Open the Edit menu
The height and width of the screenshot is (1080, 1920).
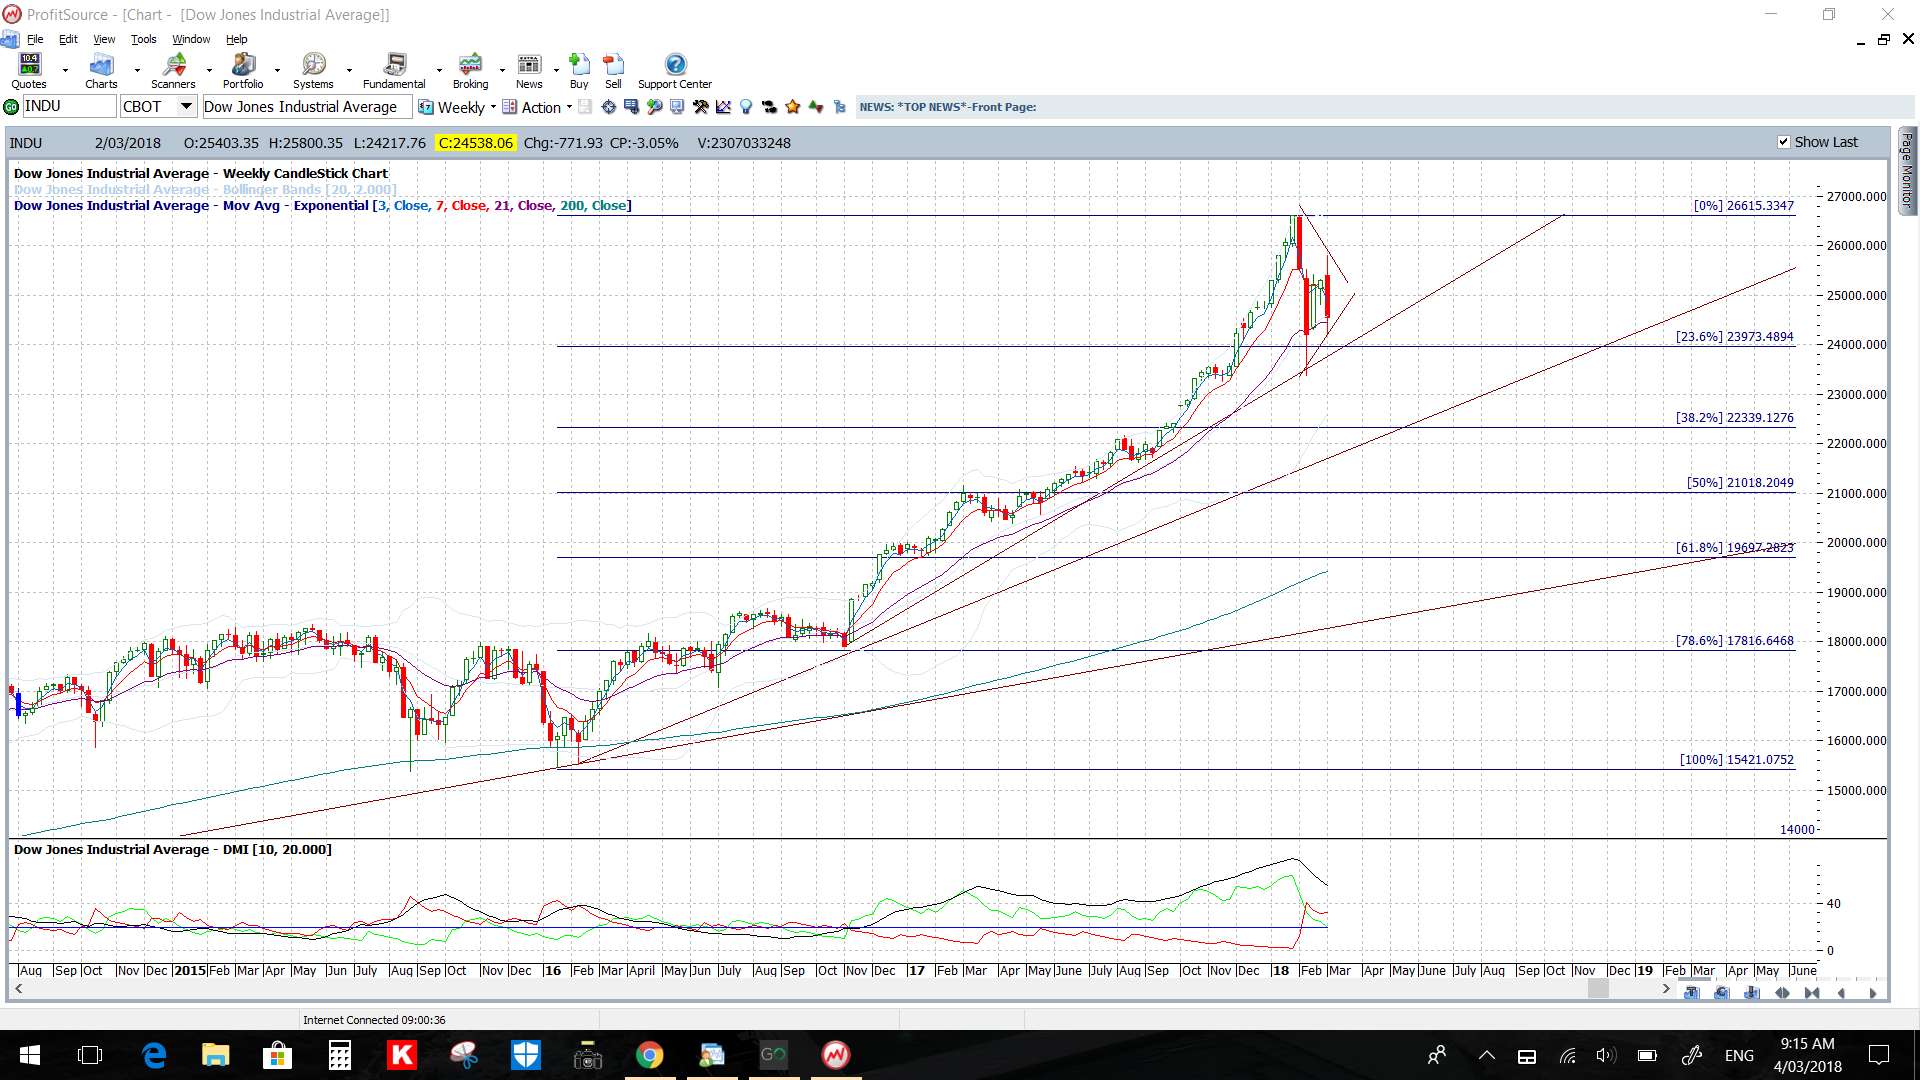(68, 39)
